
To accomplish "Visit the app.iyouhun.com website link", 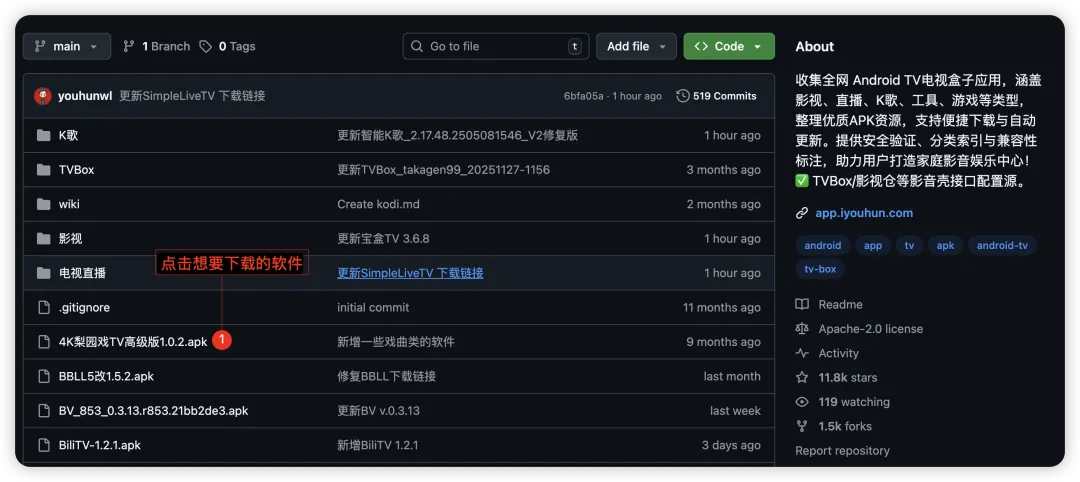I will tap(864, 213).
